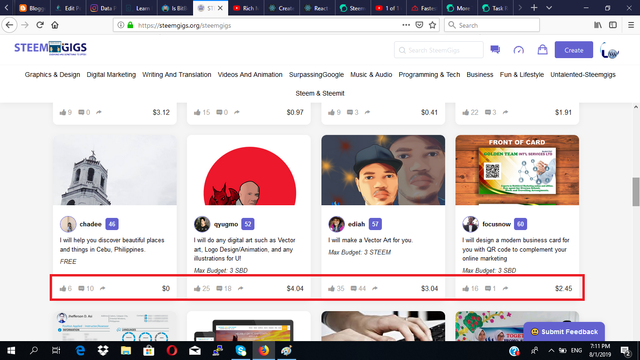Screen dimensions: 640x360
Task: Open focusnow's profile link
Action: pyautogui.click(x=496, y=224)
